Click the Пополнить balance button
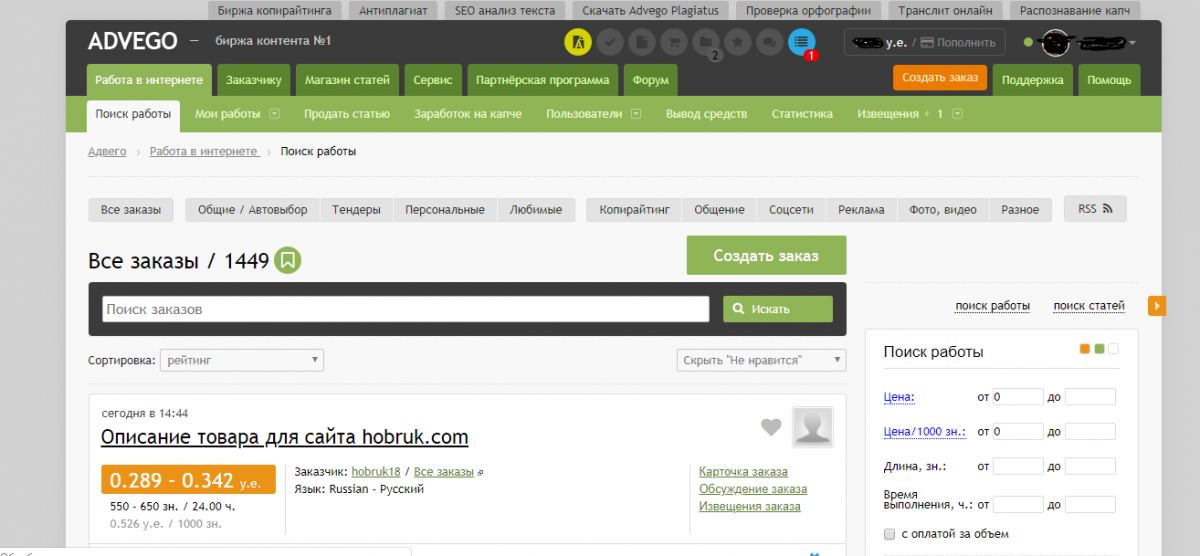This screenshot has height=556, width=1200. 958,43
